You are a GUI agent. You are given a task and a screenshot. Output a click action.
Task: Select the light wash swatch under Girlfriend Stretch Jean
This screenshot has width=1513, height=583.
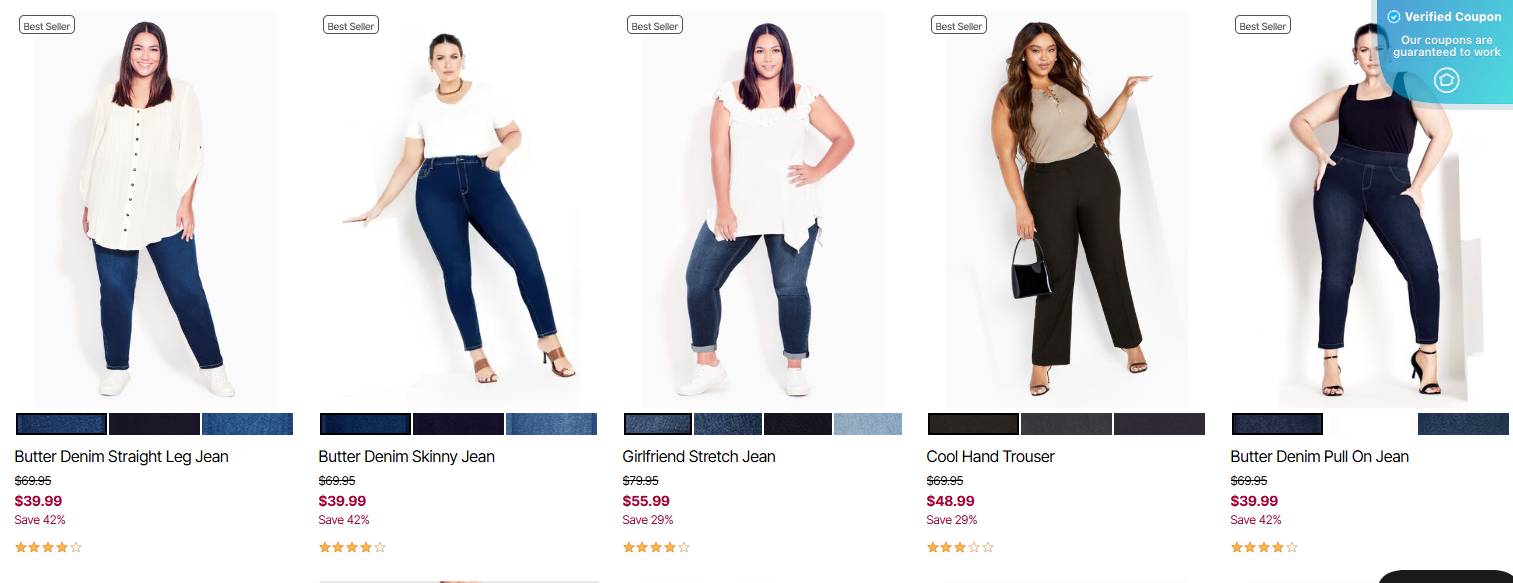(x=868, y=424)
